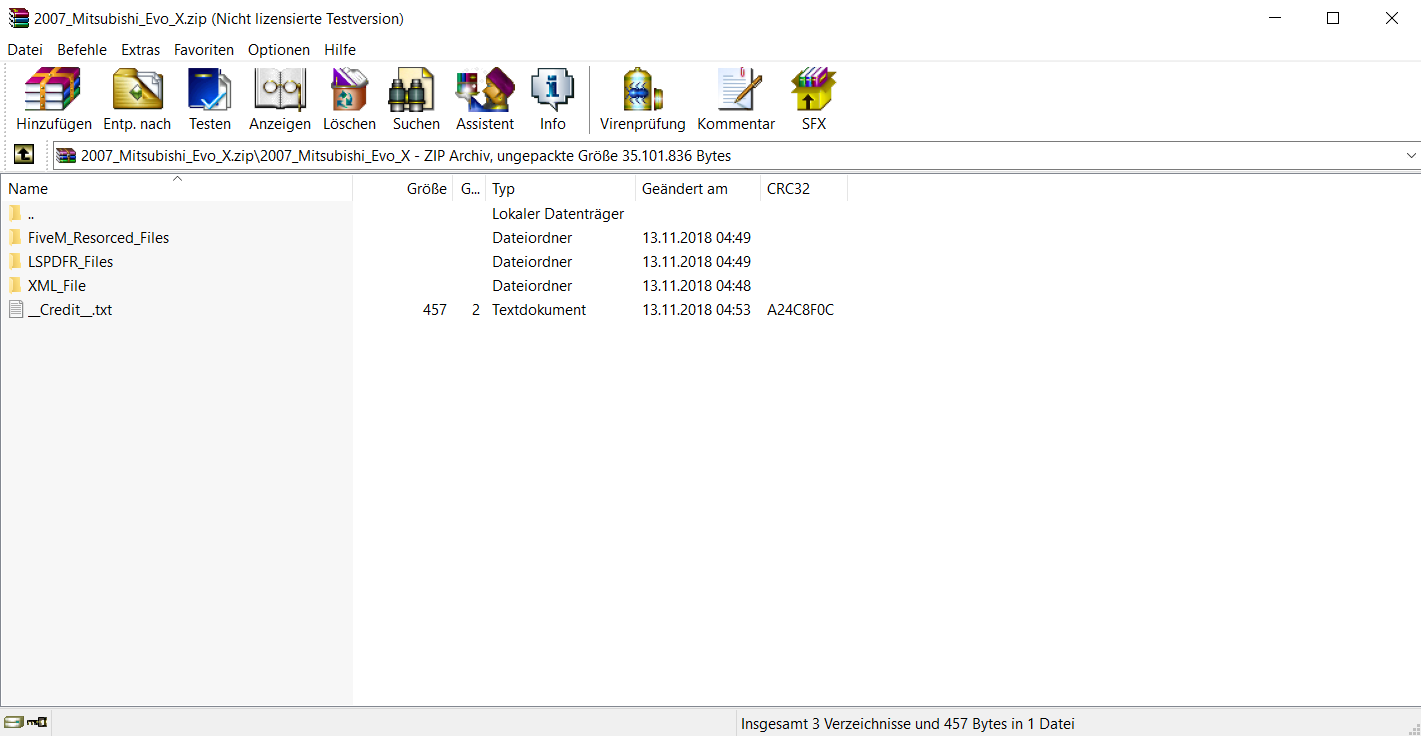Open the Befehle menu
The width and height of the screenshot is (1421, 736).
[82, 49]
